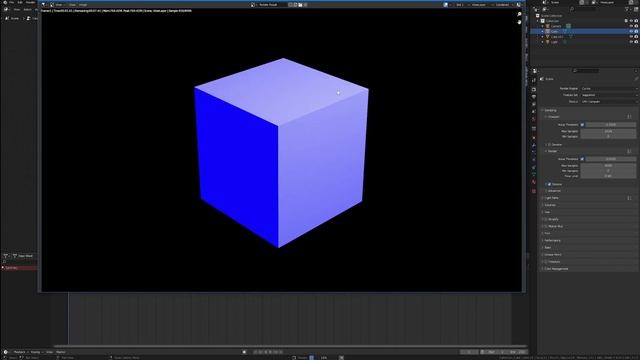Click the Properties search field
Viewport: 640px width, 360px height.
586,71
